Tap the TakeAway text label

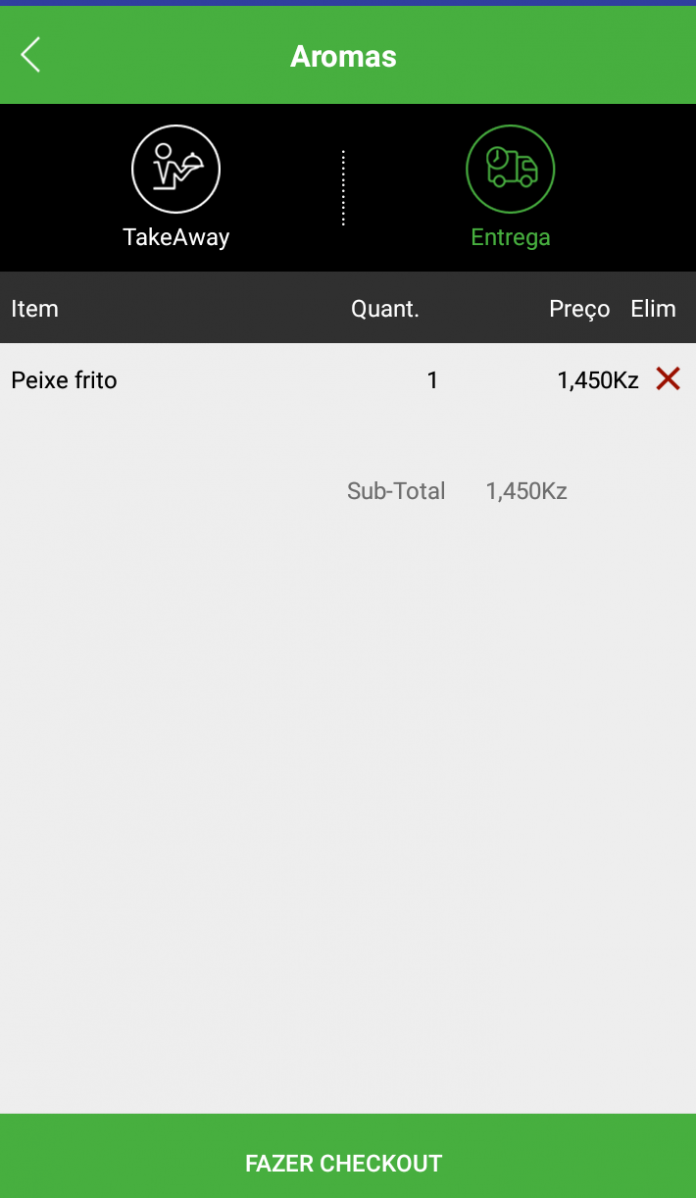pos(176,237)
